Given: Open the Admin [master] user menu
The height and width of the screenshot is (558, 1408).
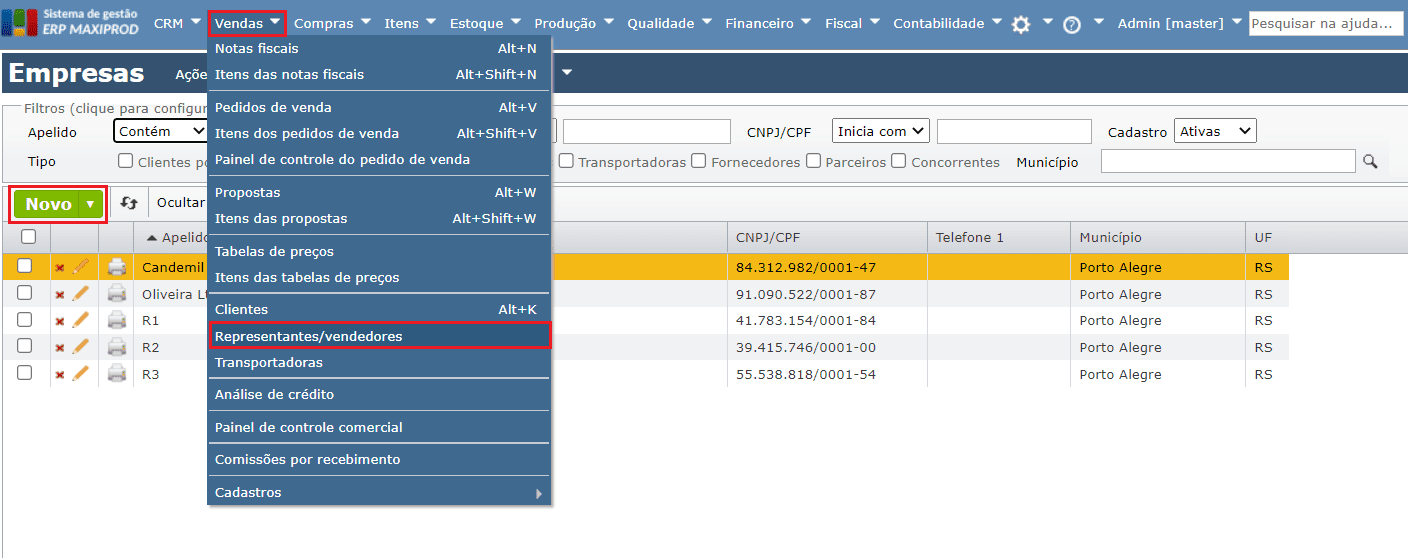Looking at the screenshot, I should tap(1180, 24).
